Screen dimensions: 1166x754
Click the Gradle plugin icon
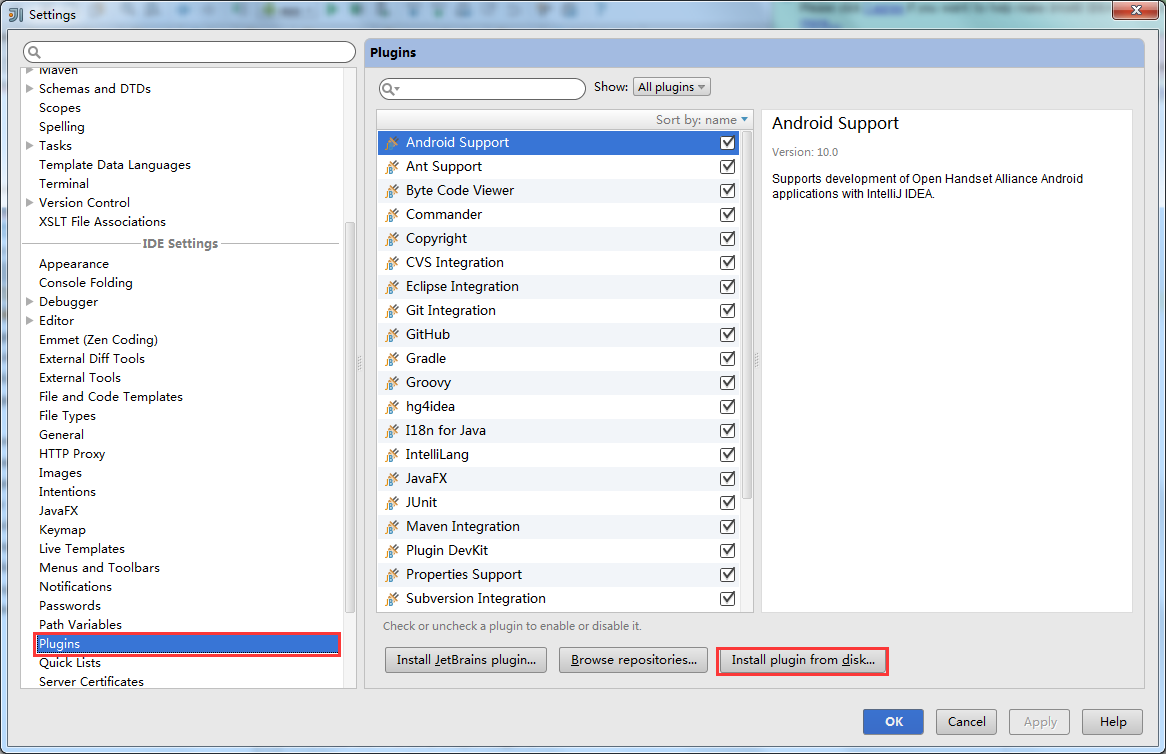pyautogui.click(x=392, y=358)
